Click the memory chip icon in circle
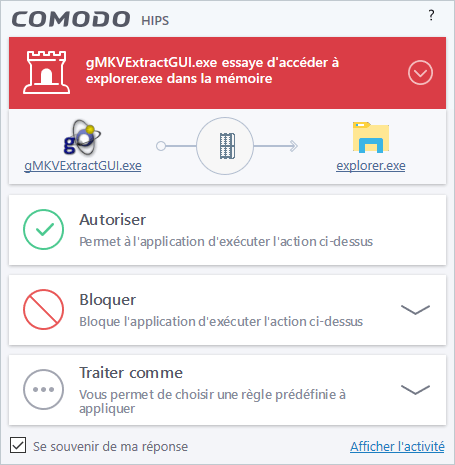 [x=225, y=146]
